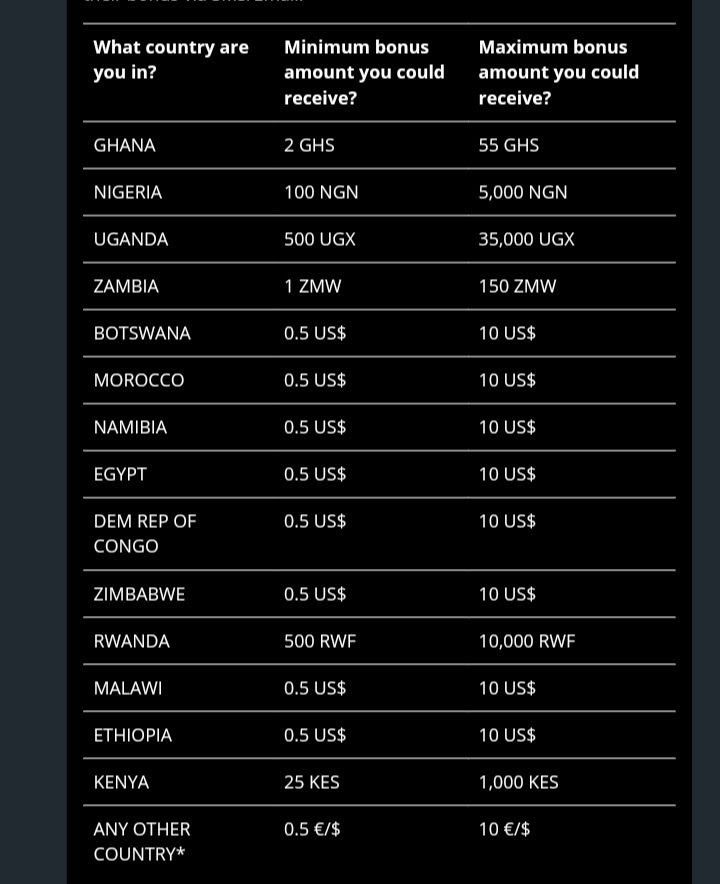
Task: Click the Maximum bonus amount column header
Action: 558,72
